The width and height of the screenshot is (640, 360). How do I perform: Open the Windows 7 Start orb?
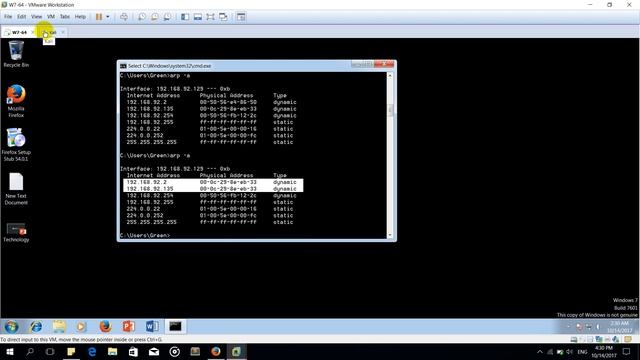(x=11, y=327)
